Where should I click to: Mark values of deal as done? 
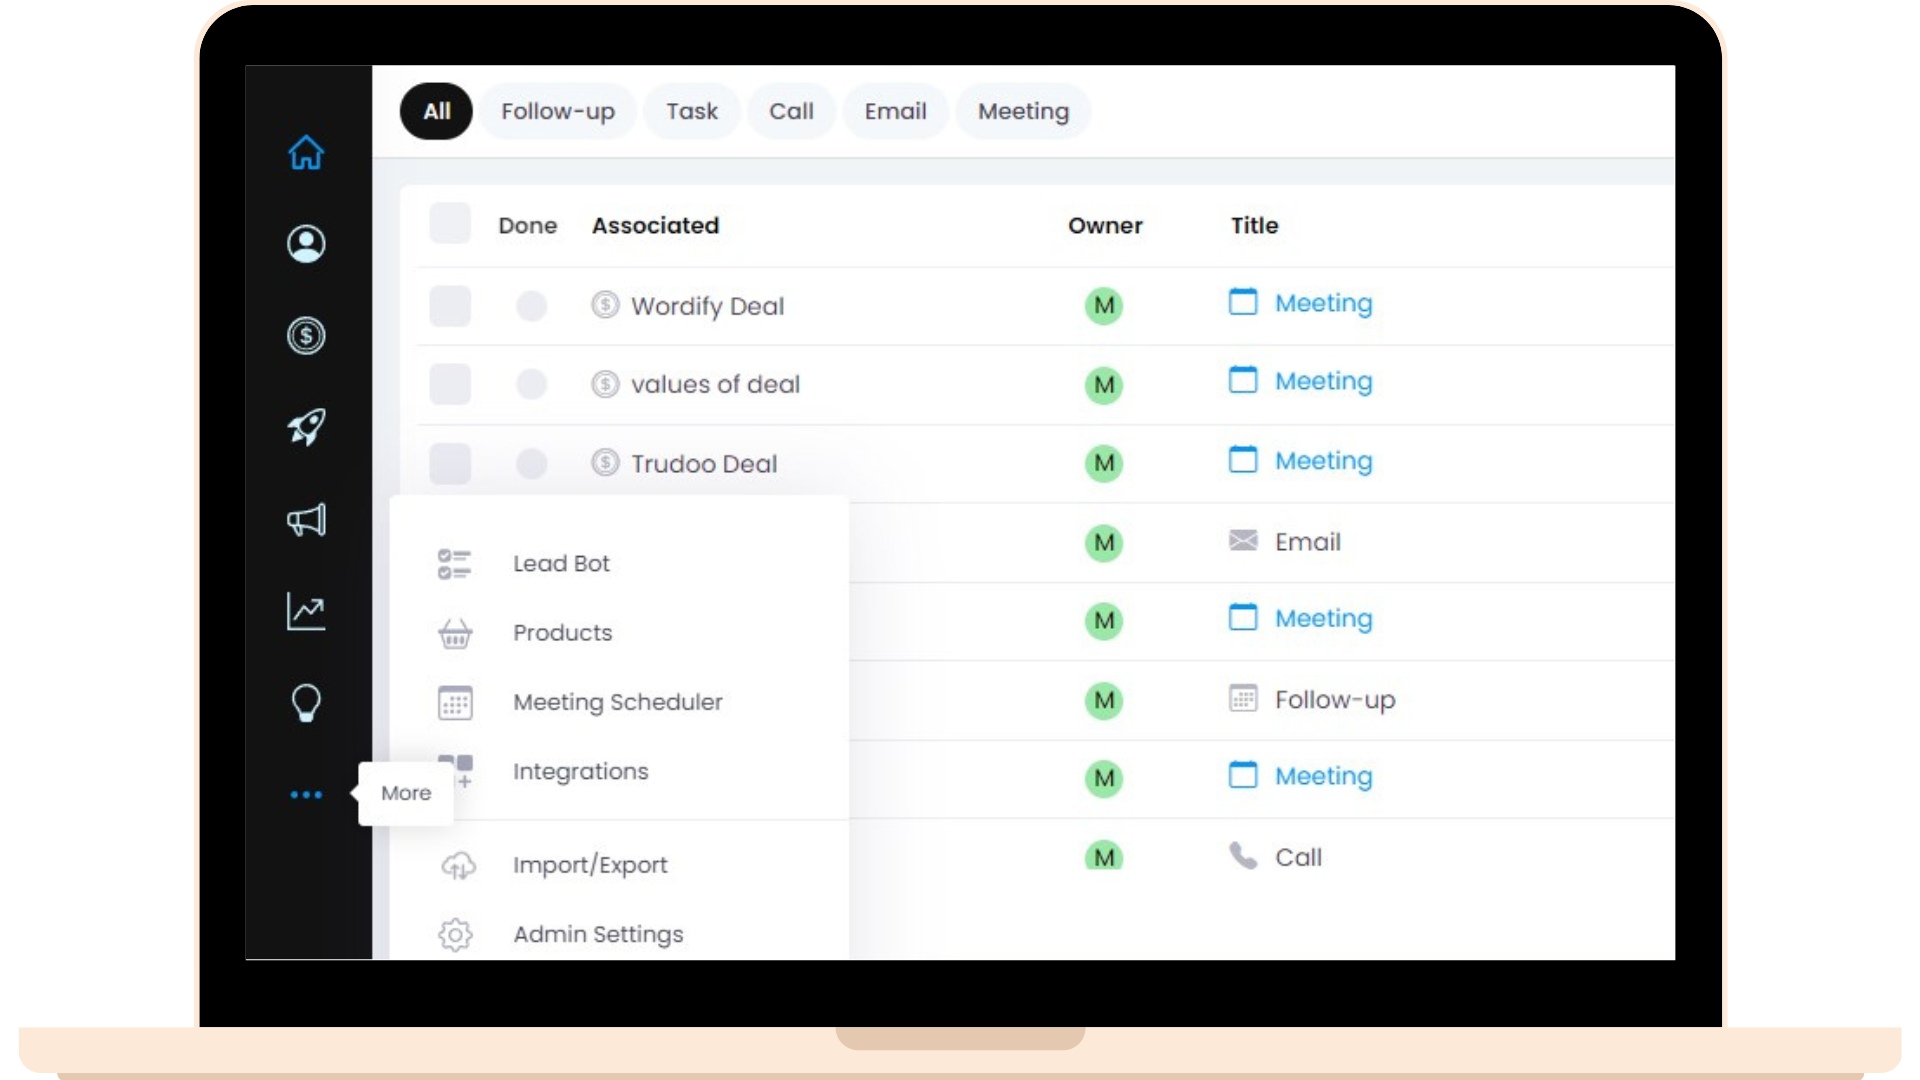pos(531,384)
